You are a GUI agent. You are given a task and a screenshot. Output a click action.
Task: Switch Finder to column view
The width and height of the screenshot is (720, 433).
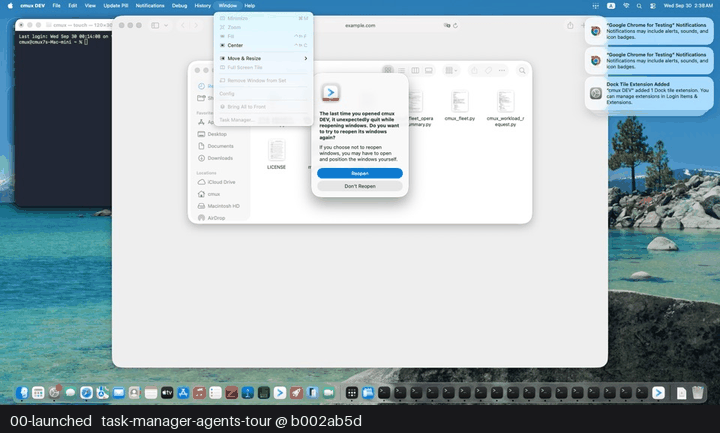point(415,70)
